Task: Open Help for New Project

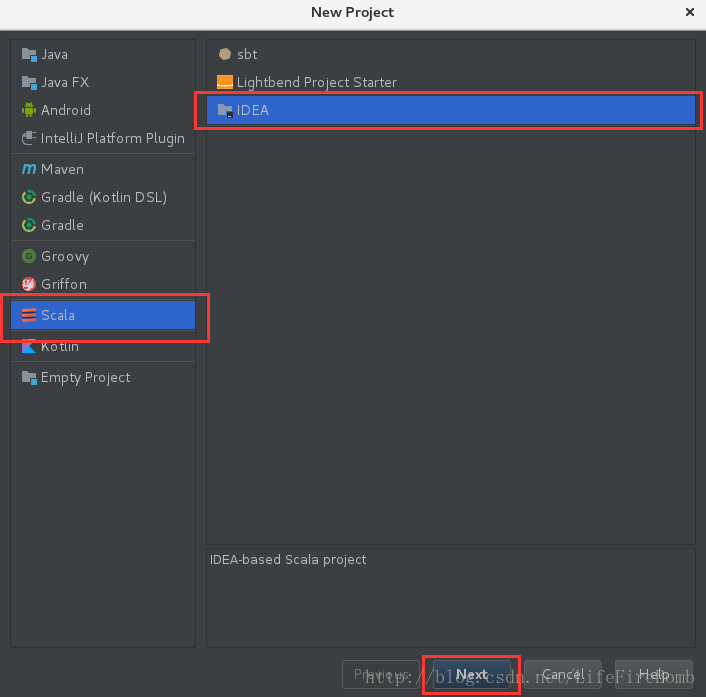Action: 654,674
